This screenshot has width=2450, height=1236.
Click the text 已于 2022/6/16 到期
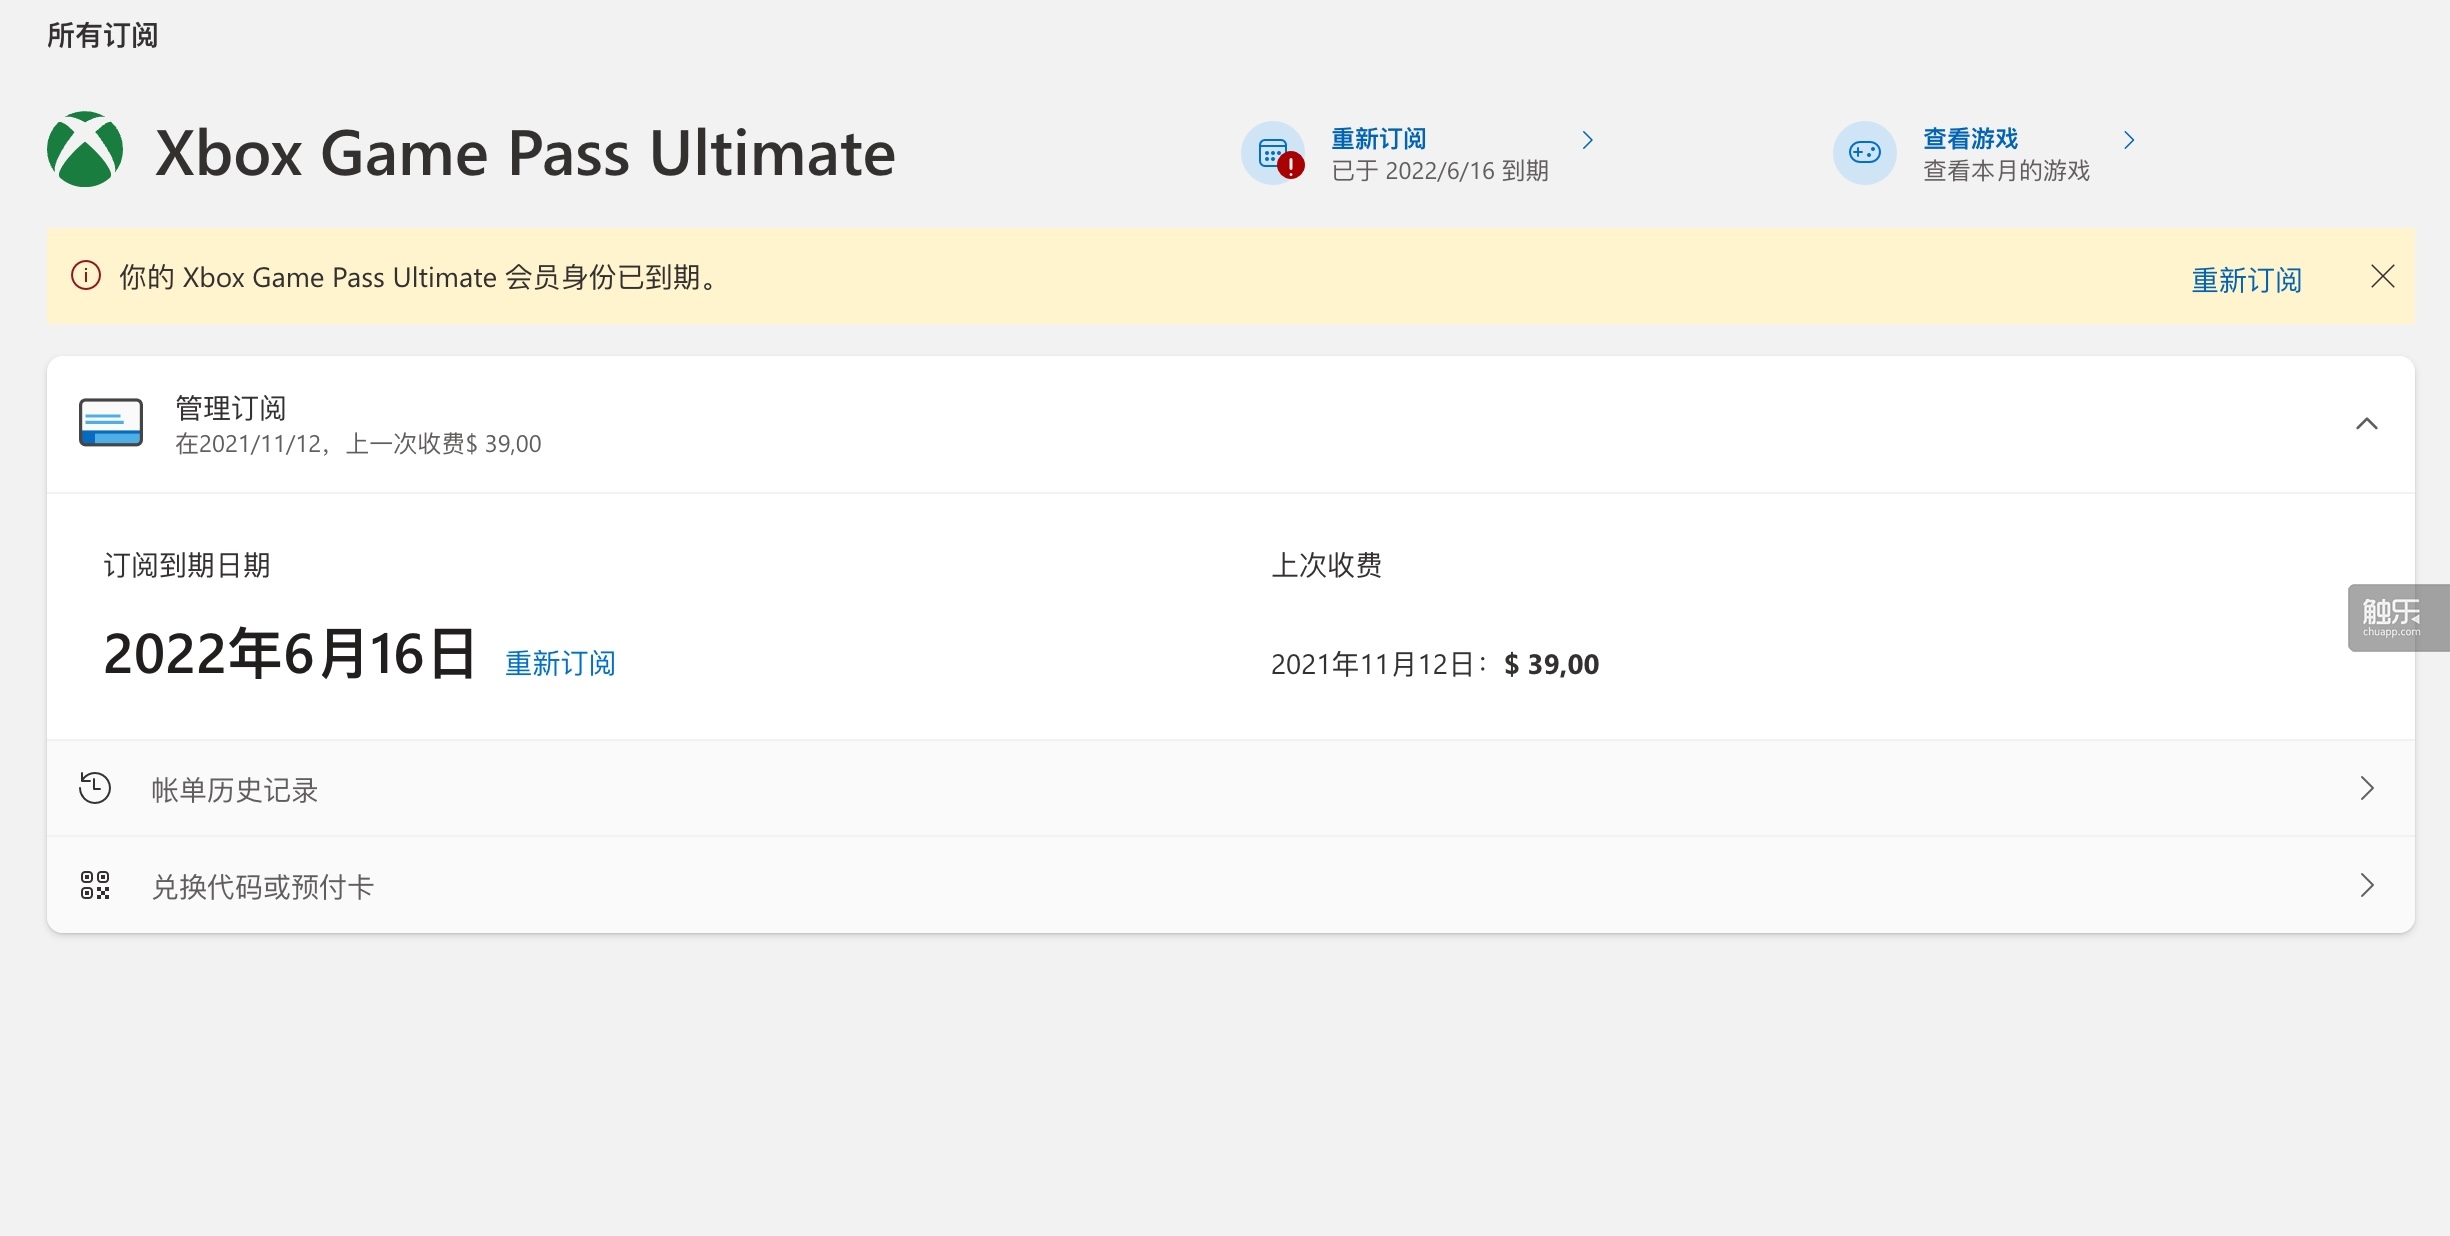[x=1440, y=171]
